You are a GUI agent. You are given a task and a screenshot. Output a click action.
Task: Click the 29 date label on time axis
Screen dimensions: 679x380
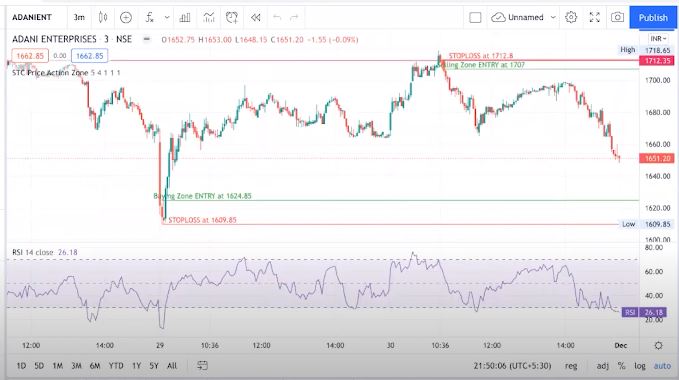pyautogui.click(x=160, y=345)
